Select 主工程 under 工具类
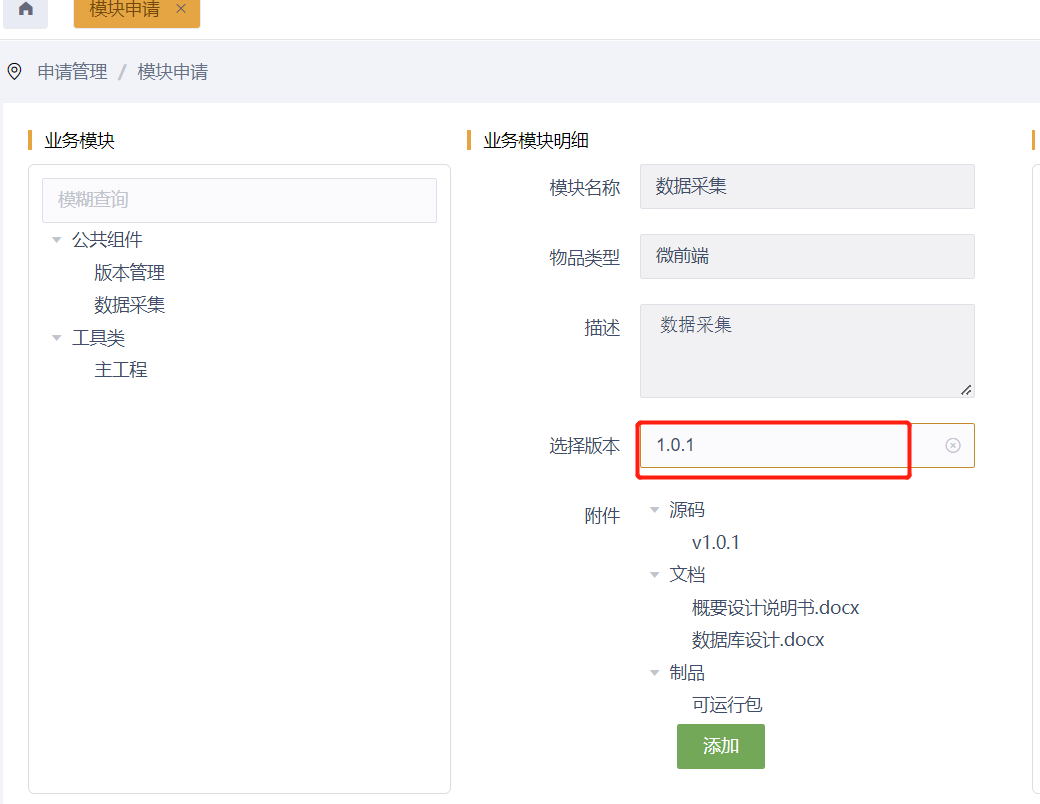This screenshot has width=1040, height=804. 121,370
